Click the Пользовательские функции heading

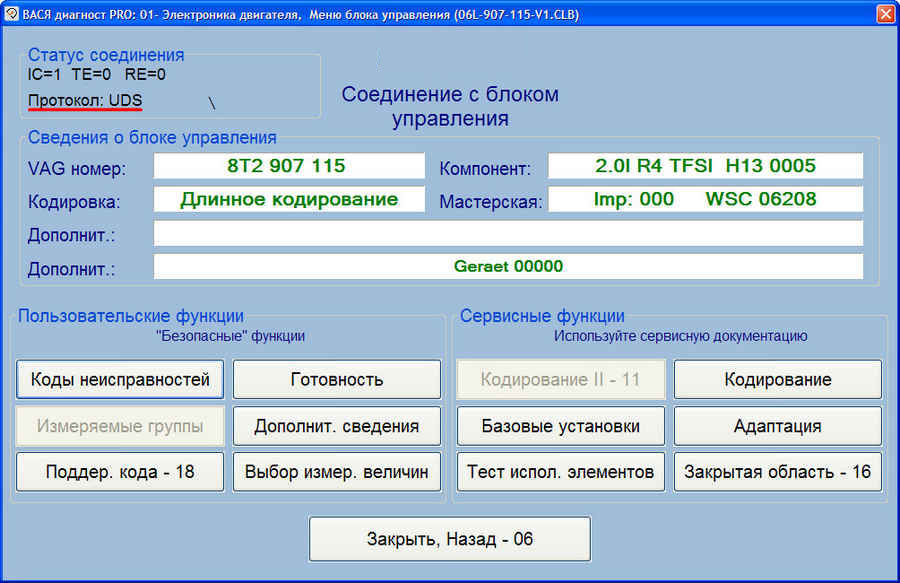[x=131, y=316]
